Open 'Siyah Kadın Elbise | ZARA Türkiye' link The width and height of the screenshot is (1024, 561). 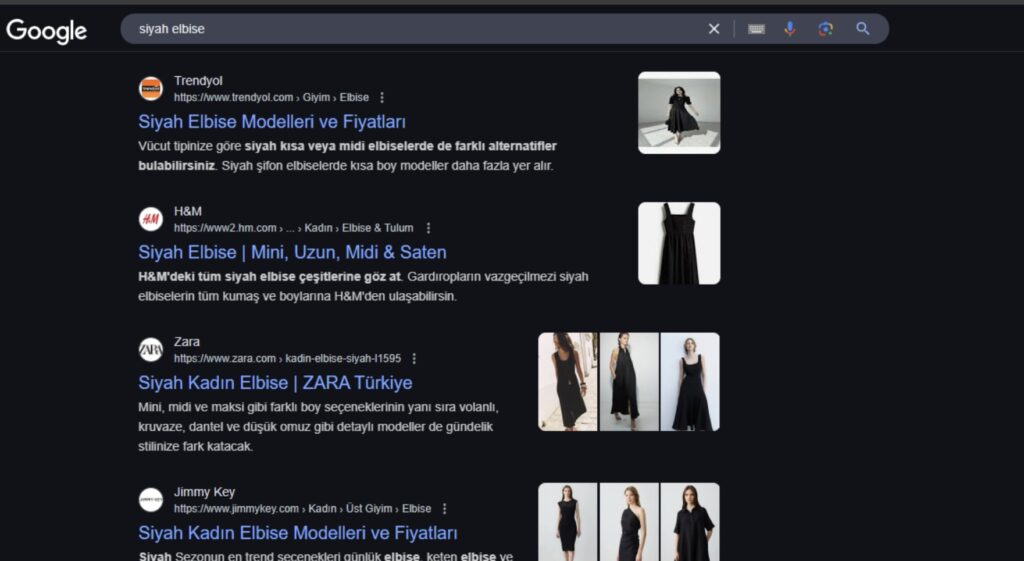[x=275, y=383]
